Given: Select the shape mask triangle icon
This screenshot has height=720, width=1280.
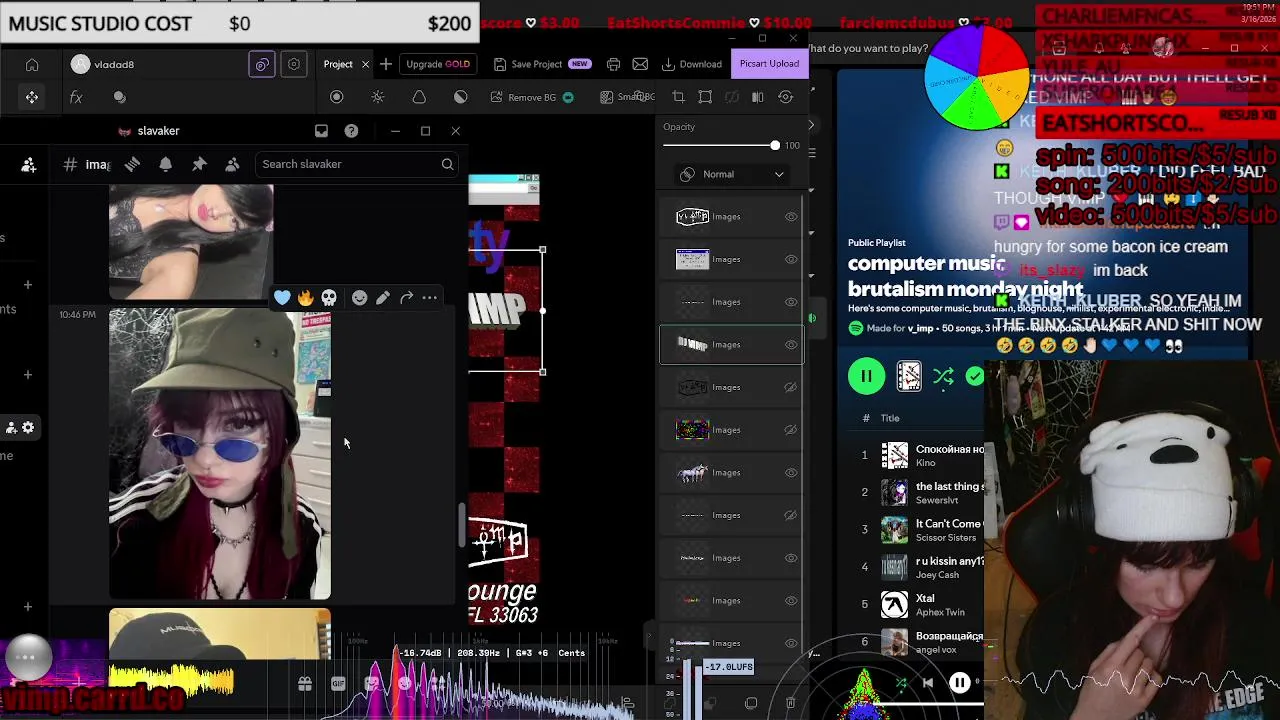Looking at the screenshot, I should (x=419, y=97).
